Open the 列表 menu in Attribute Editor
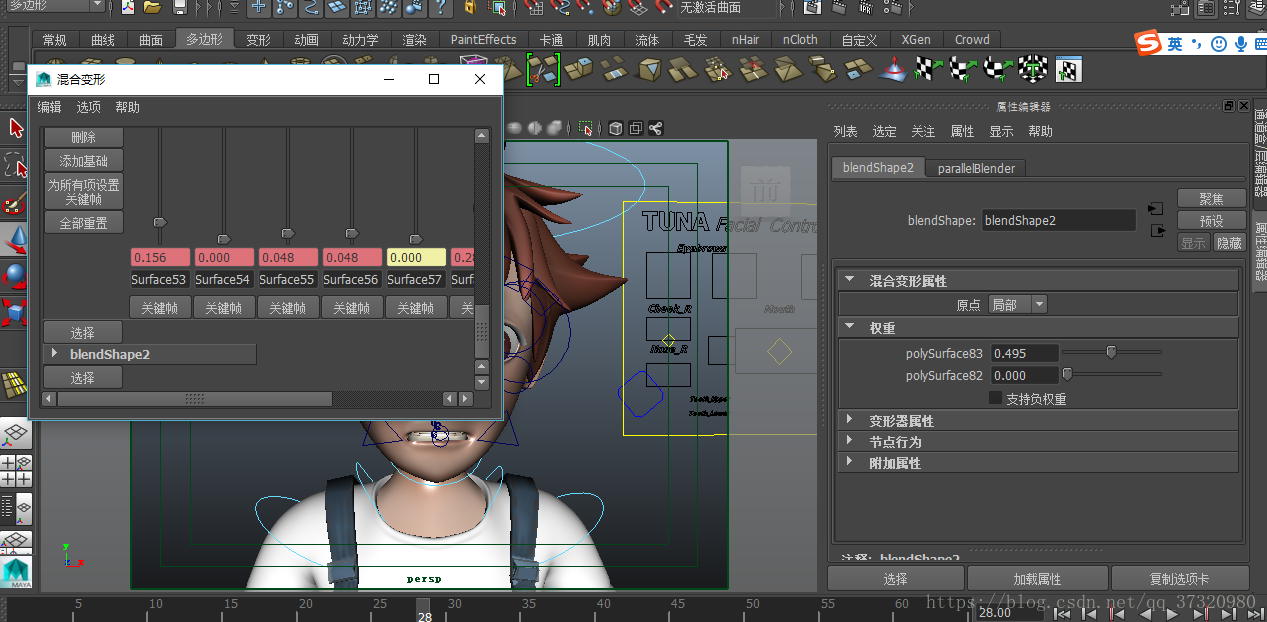This screenshot has width=1267, height=622. pos(845,131)
